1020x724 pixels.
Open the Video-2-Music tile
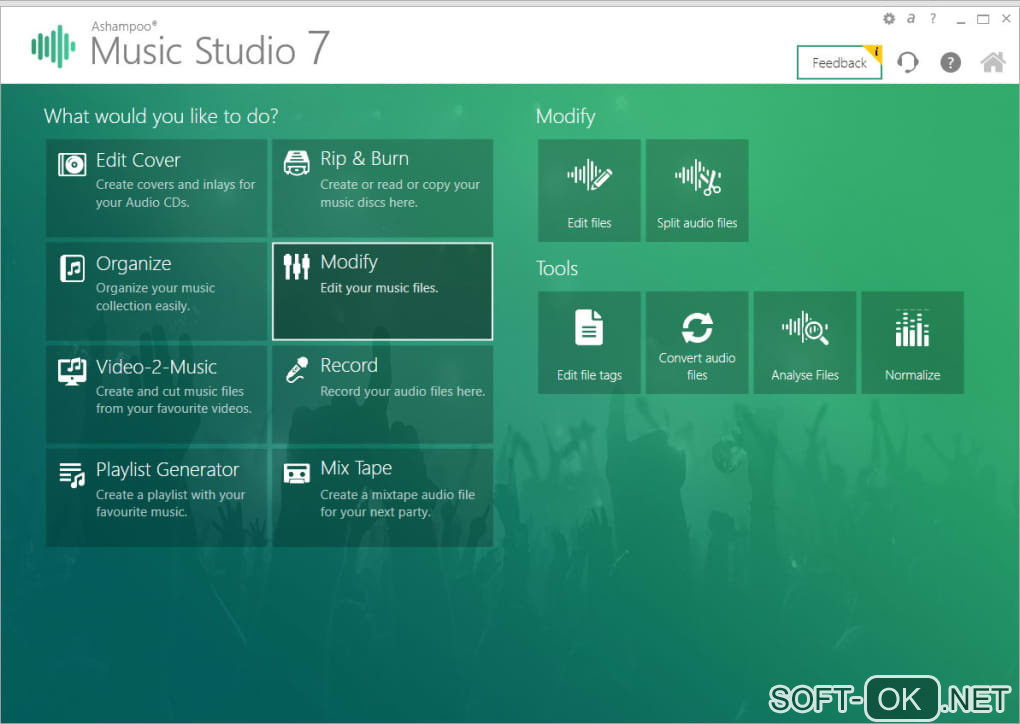pos(156,395)
